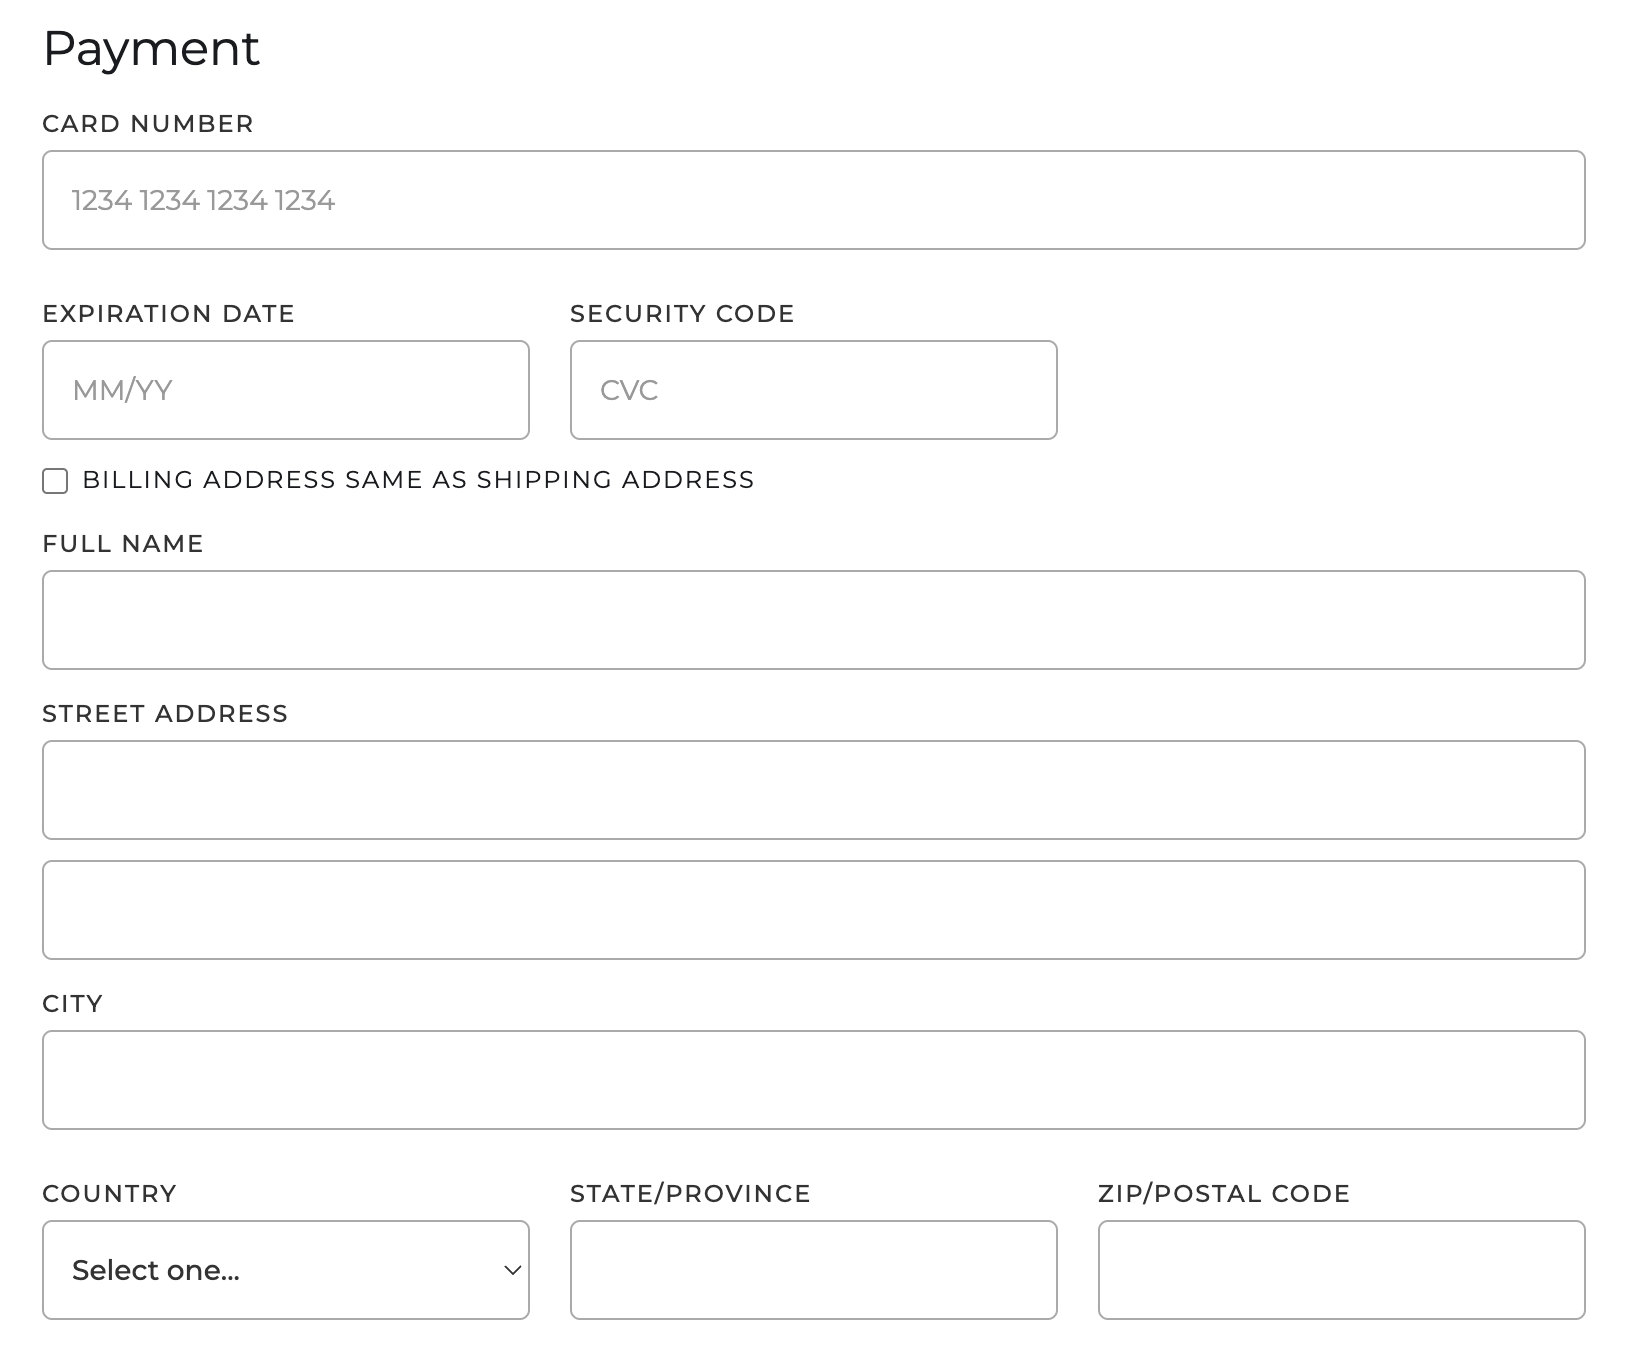This screenshot has width=1628, height=1358.
Task: Check billing address same as shipping checkbox
Action: [55, 481]
